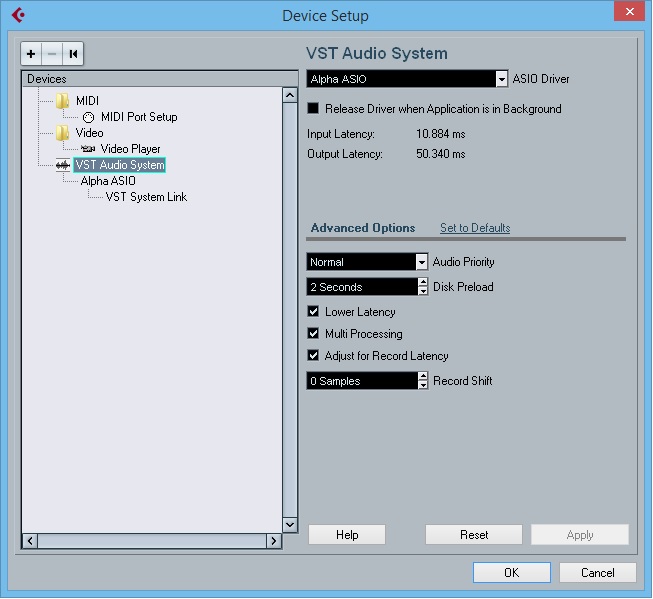Image resolution: width=653 pixels, height=599 pixels.
Task: Click the Record Shift value field
Action: [362, 381]
